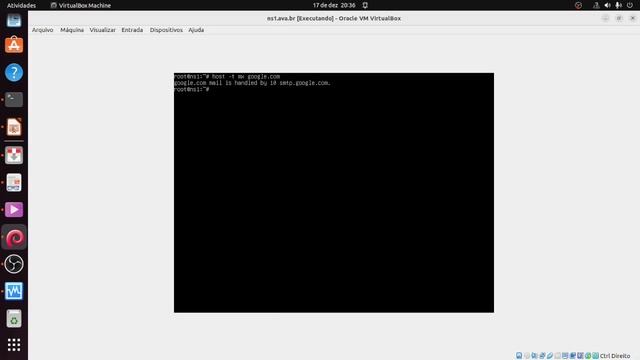The height and width of the screenshot is (360, 640).
Task: Click the shared folders status icon
Action: coord(558,356)
